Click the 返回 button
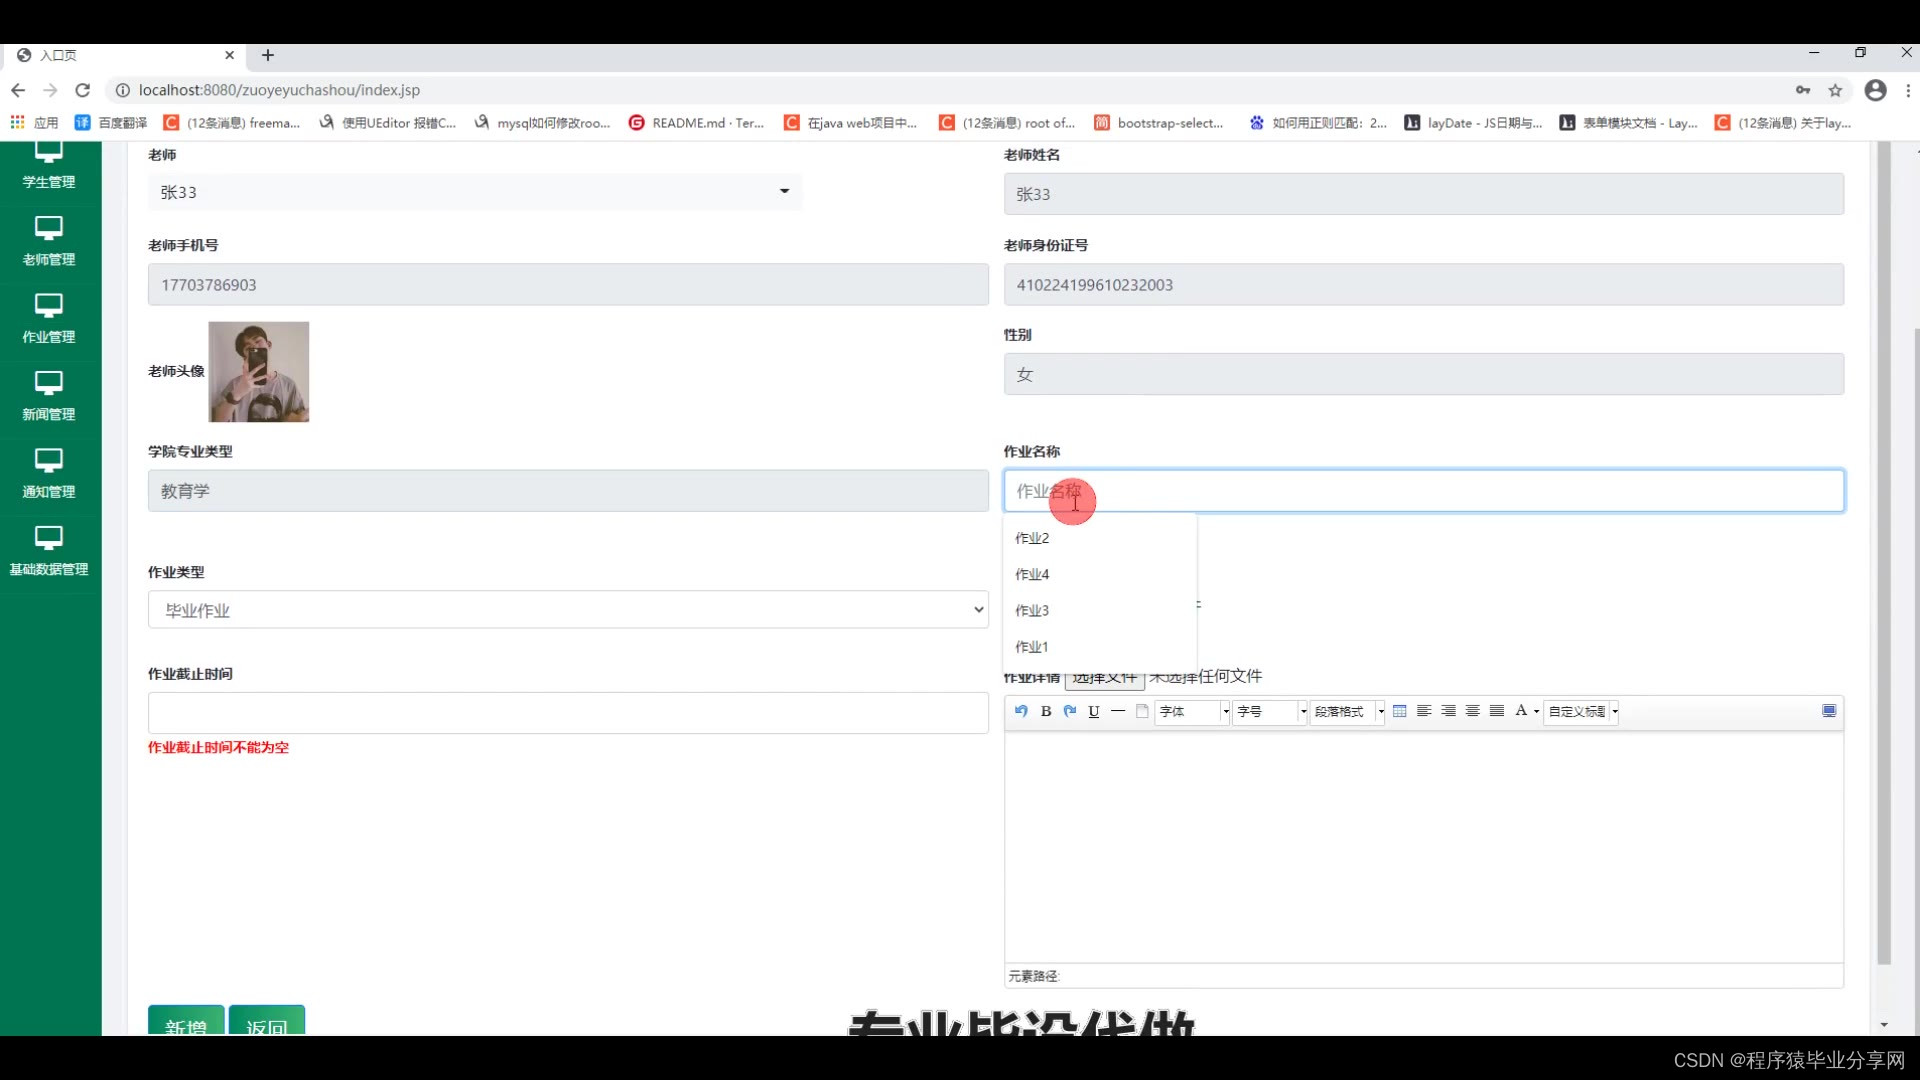 tap(266, 1022)
